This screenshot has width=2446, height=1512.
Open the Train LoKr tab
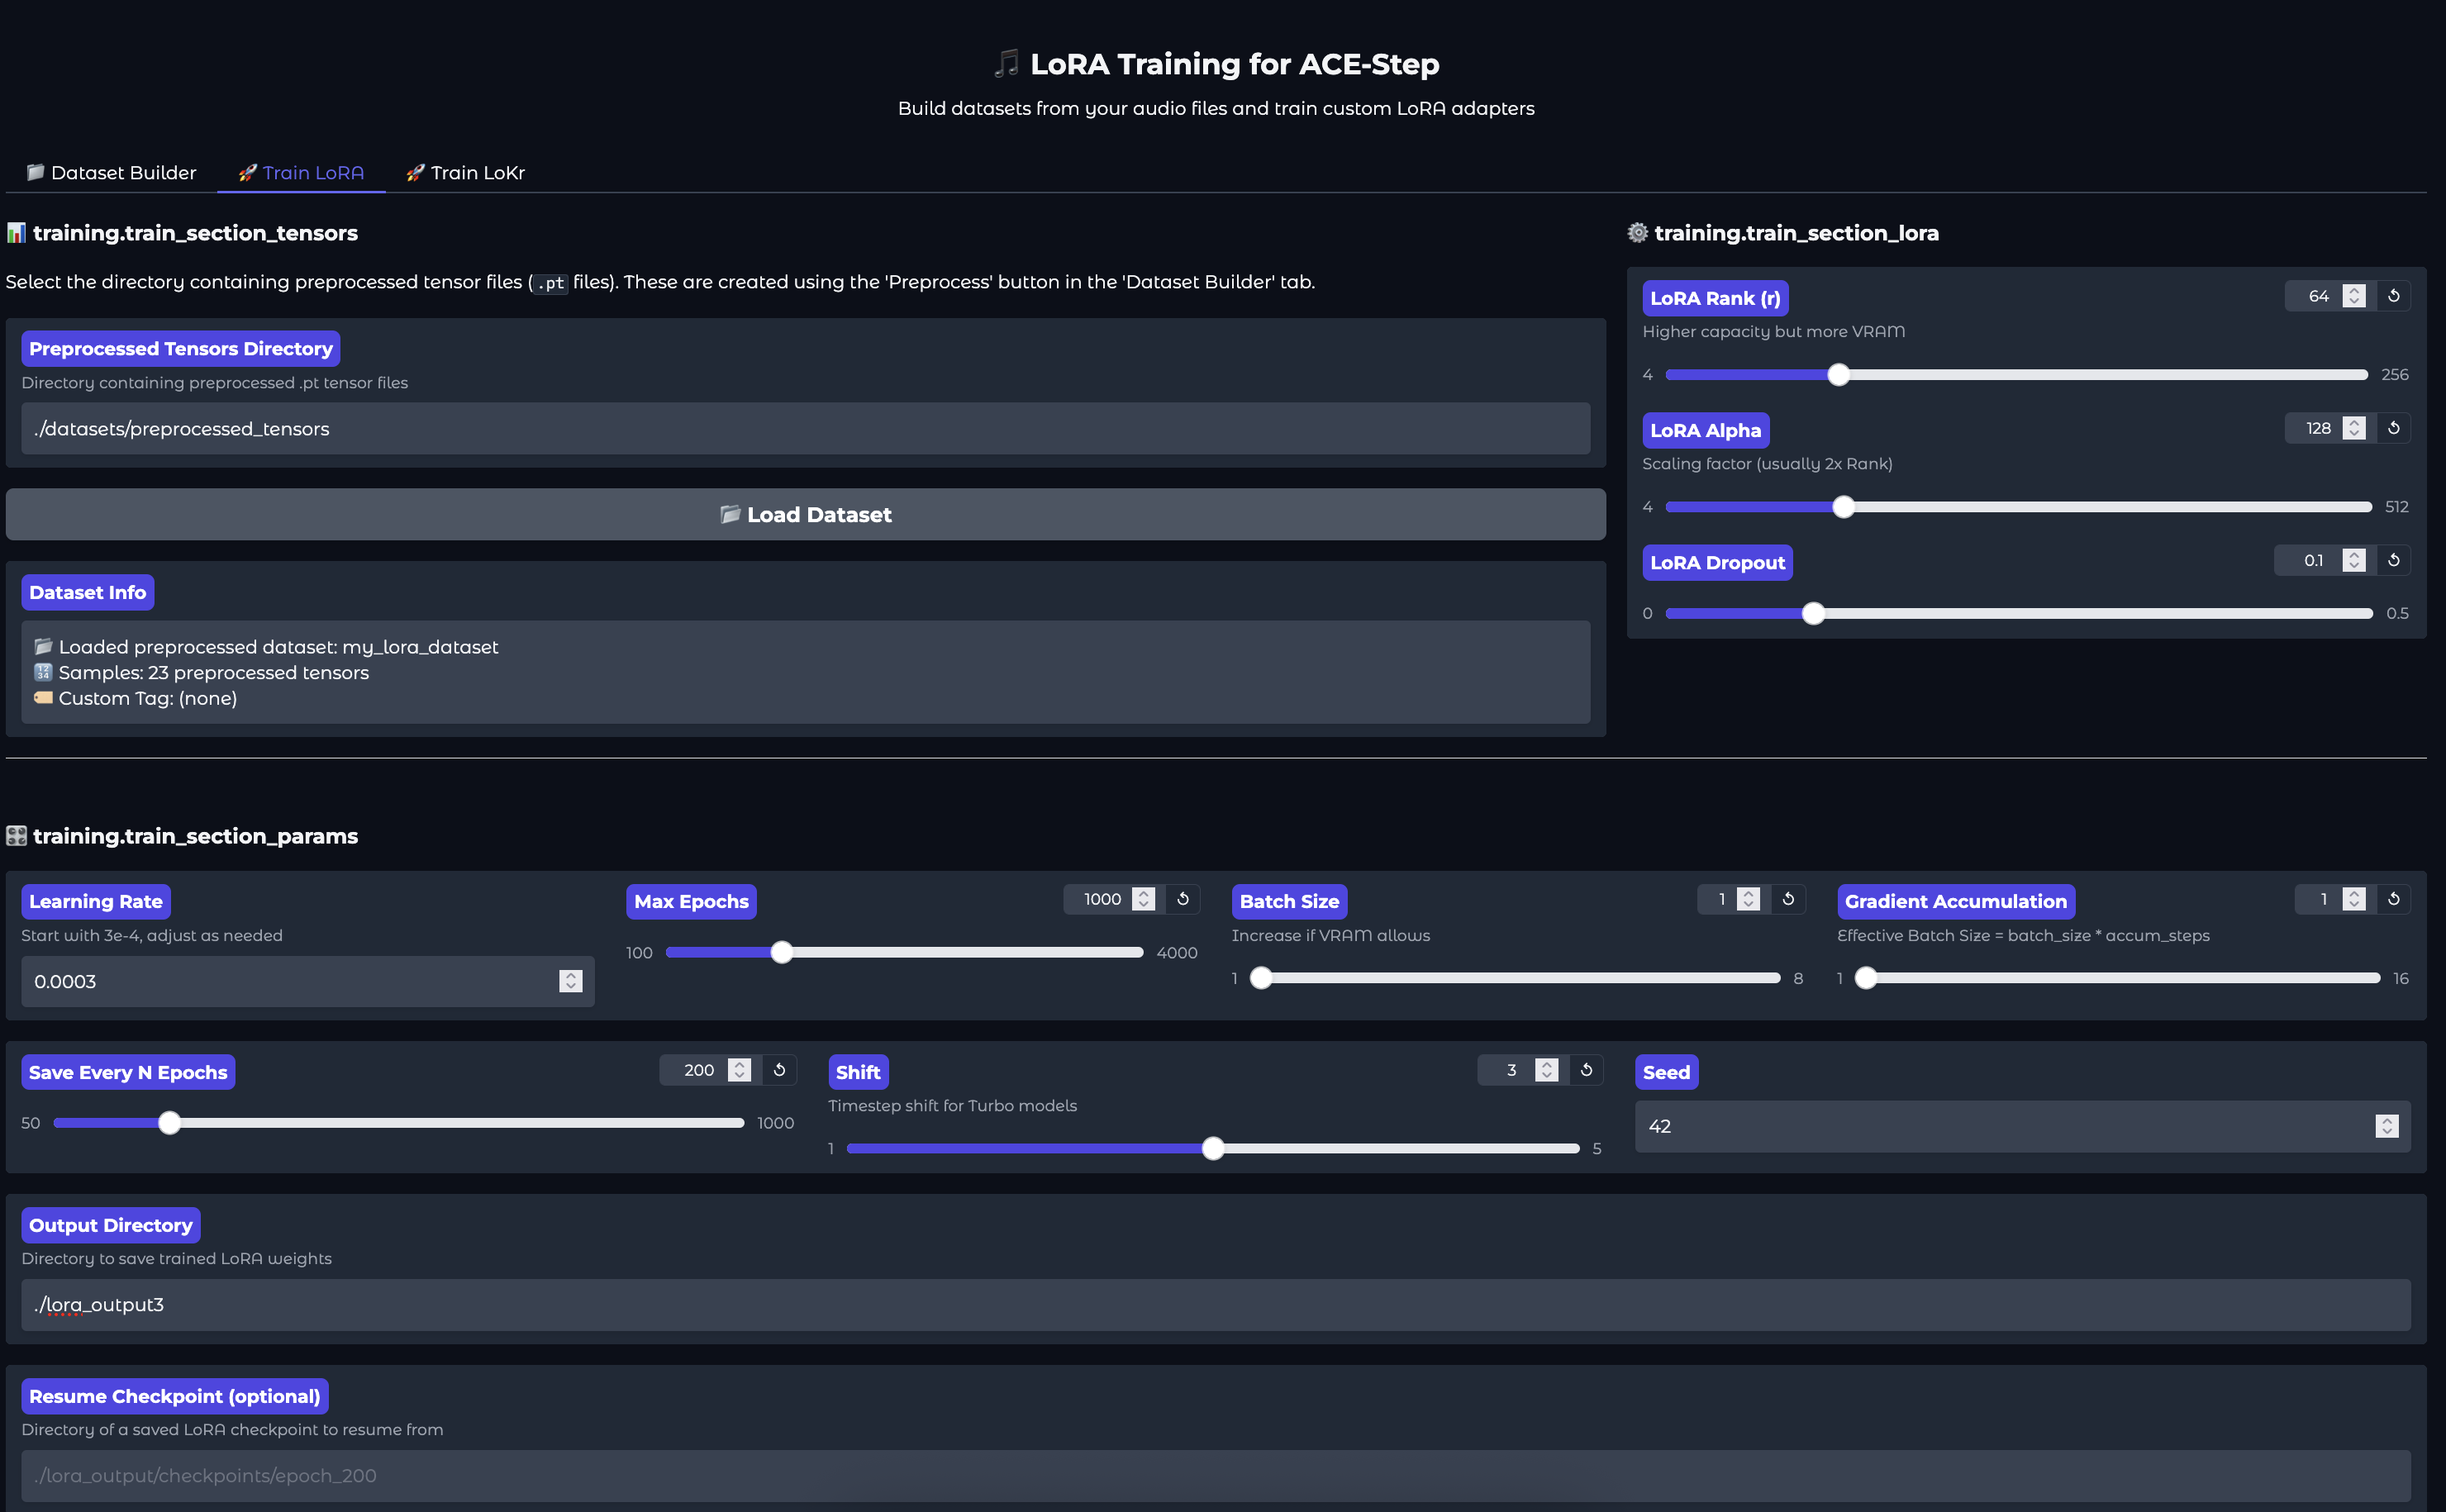tap(465, 173)
